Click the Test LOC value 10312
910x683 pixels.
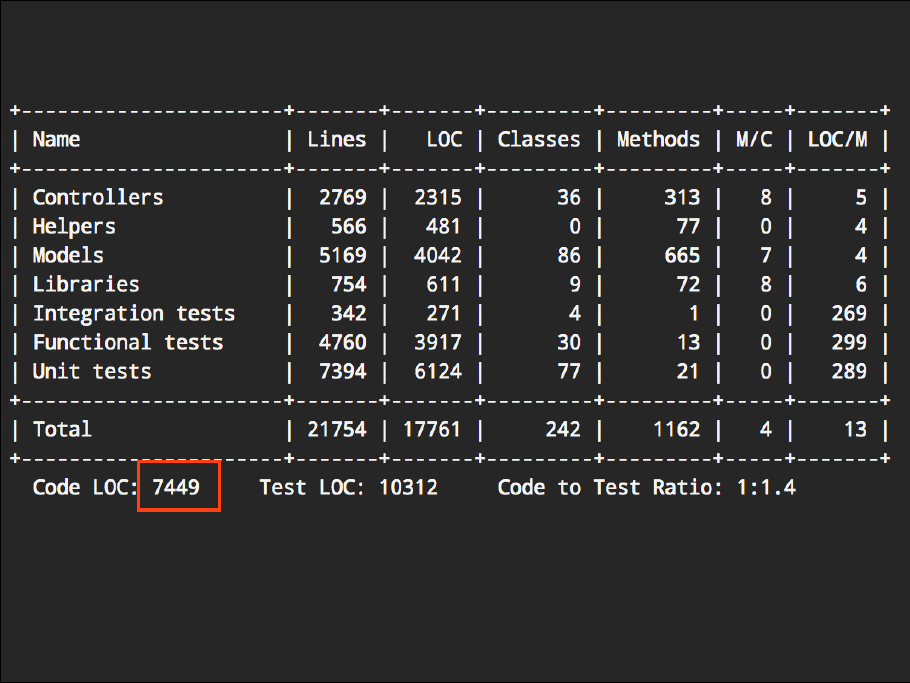point(408,488)
